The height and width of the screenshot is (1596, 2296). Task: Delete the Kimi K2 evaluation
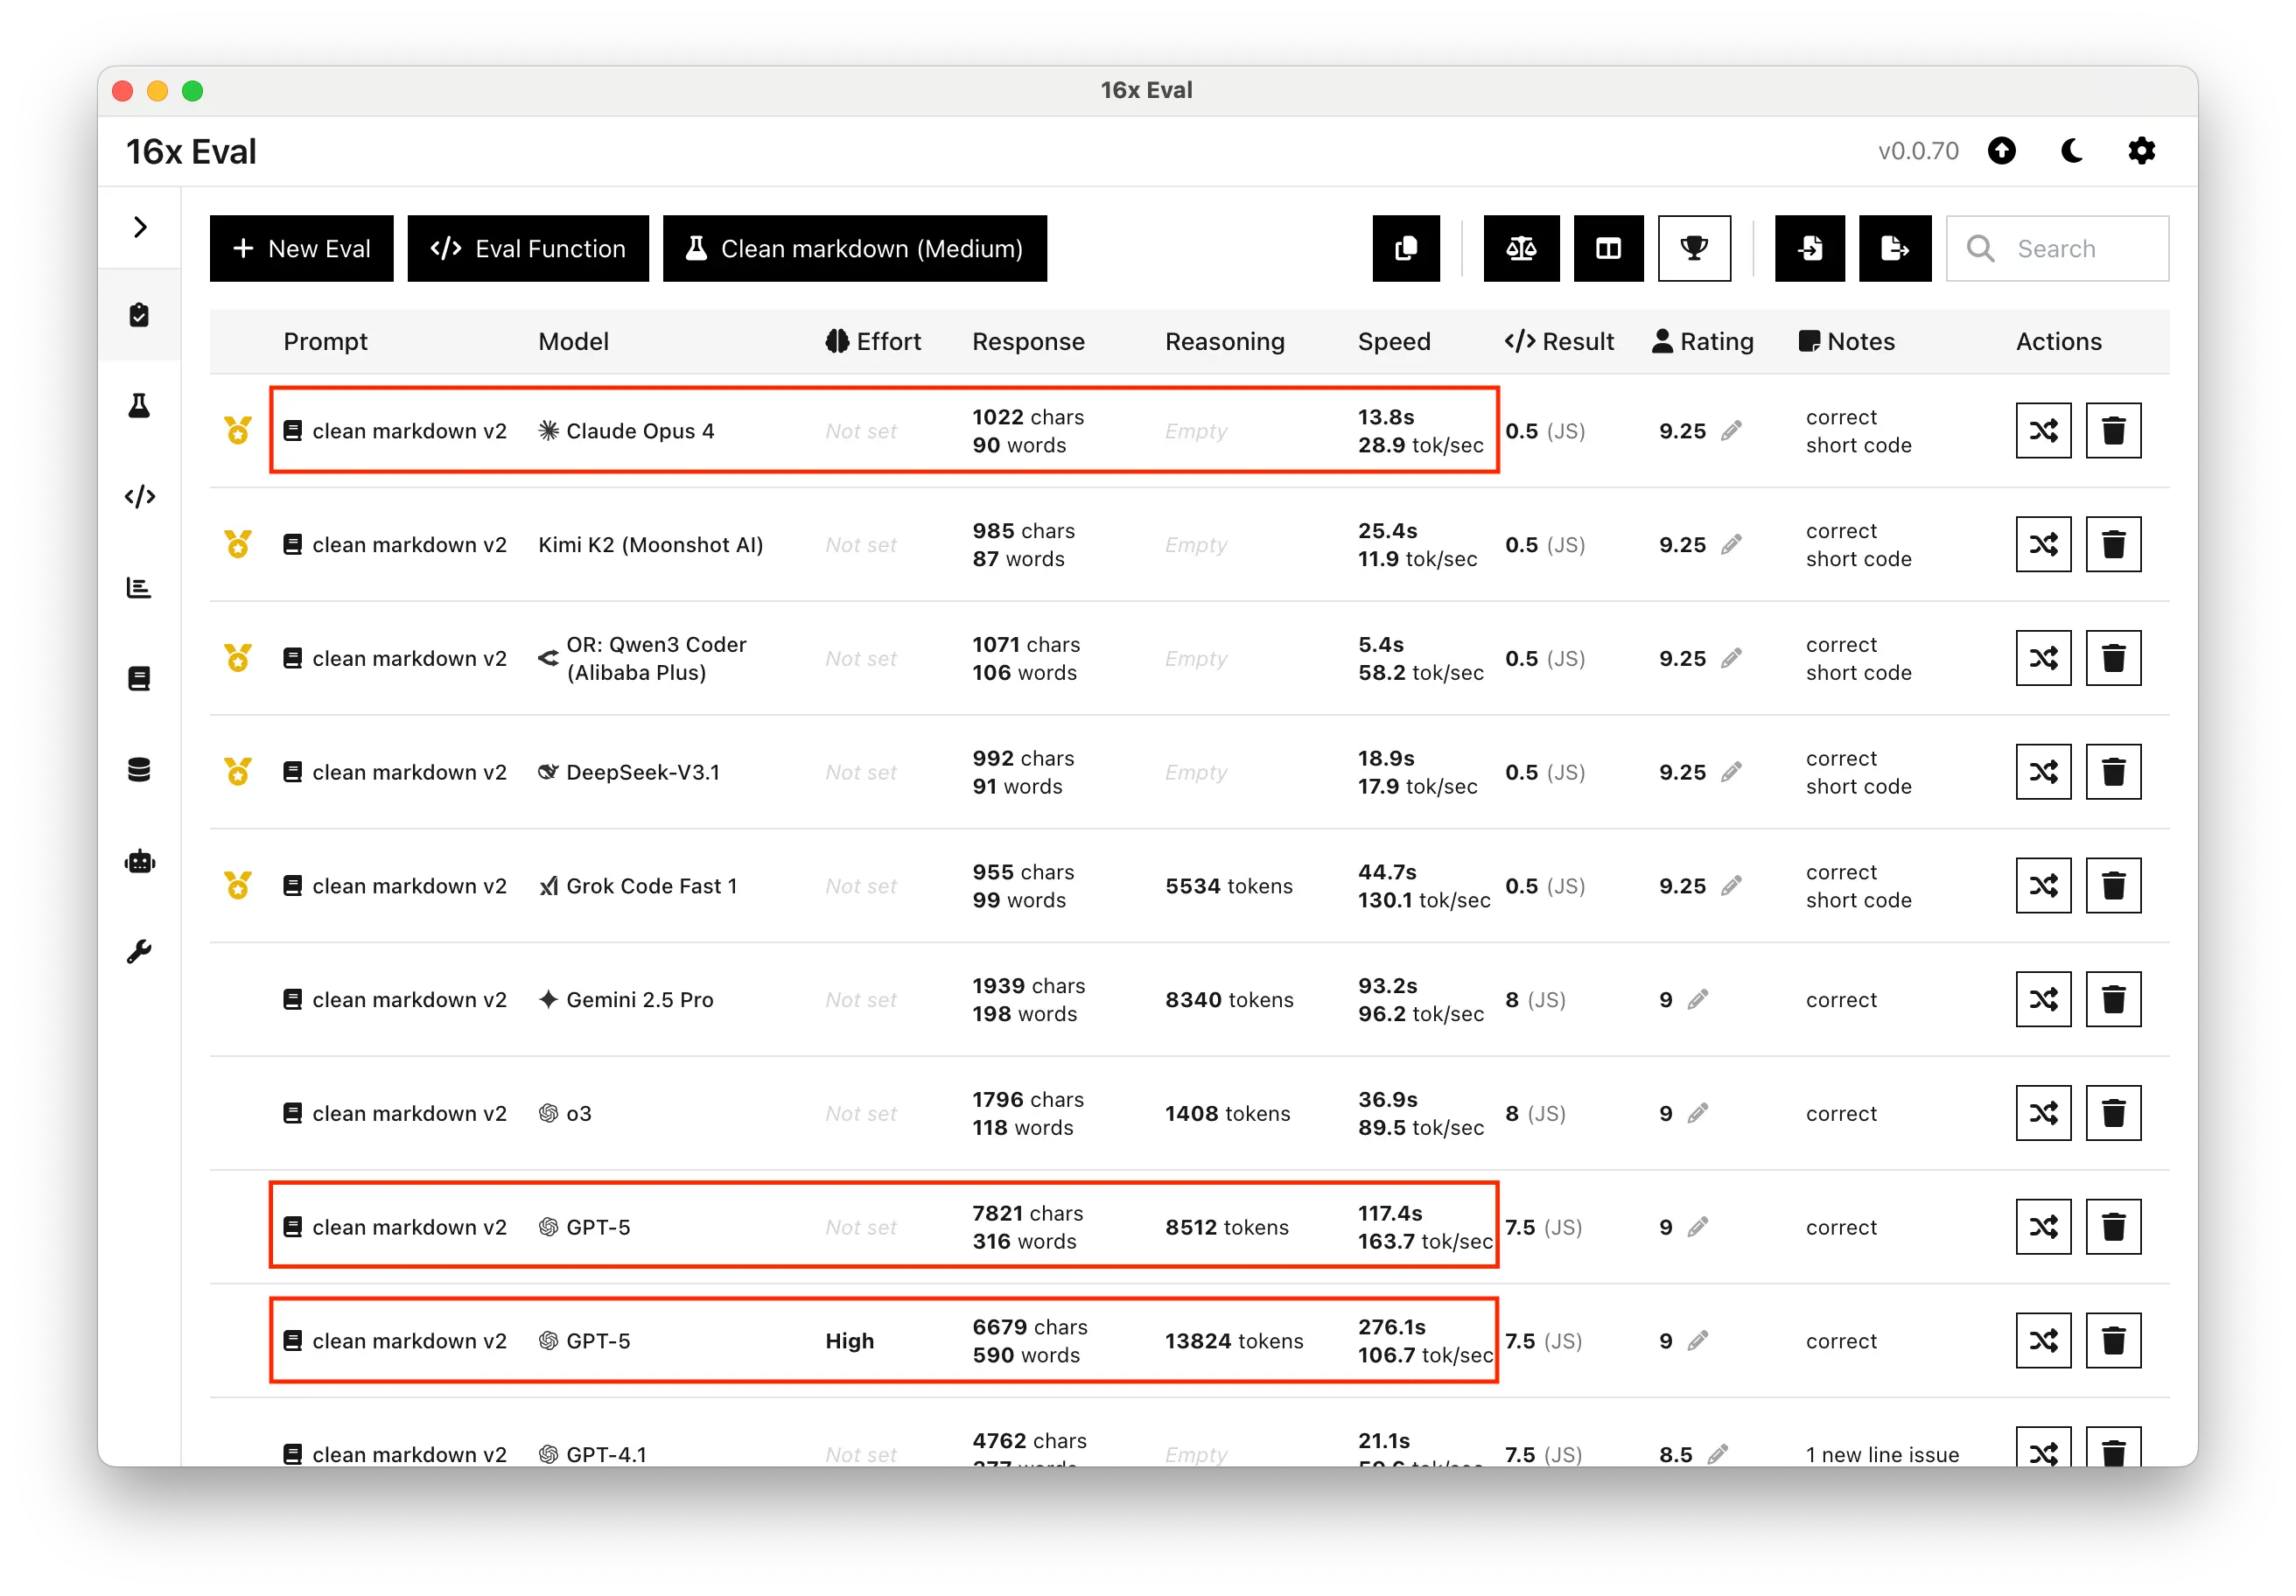pyautogui.click(x=2113, y=545)
